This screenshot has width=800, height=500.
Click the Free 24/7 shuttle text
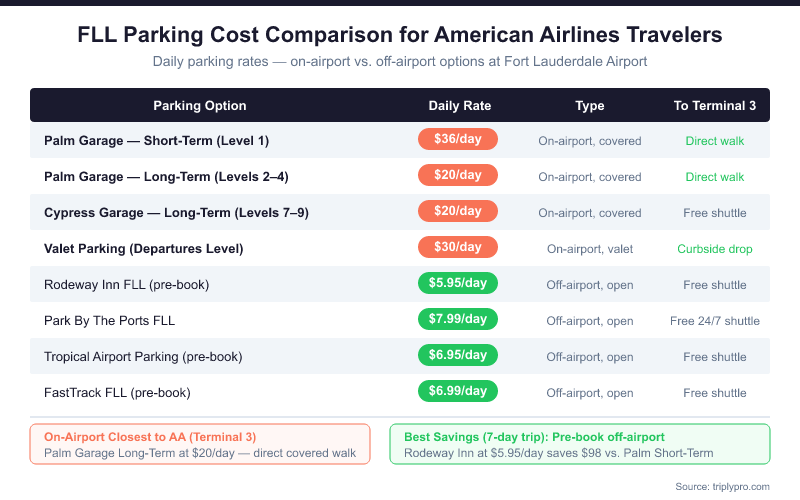pyautogui.click(x=714, y=321)
